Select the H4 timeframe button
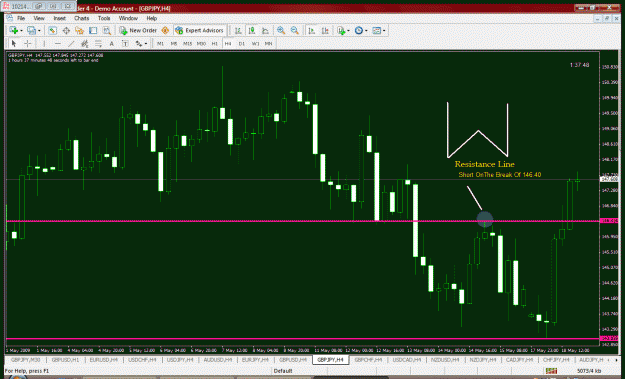625x379 pixels. point(228,43)
